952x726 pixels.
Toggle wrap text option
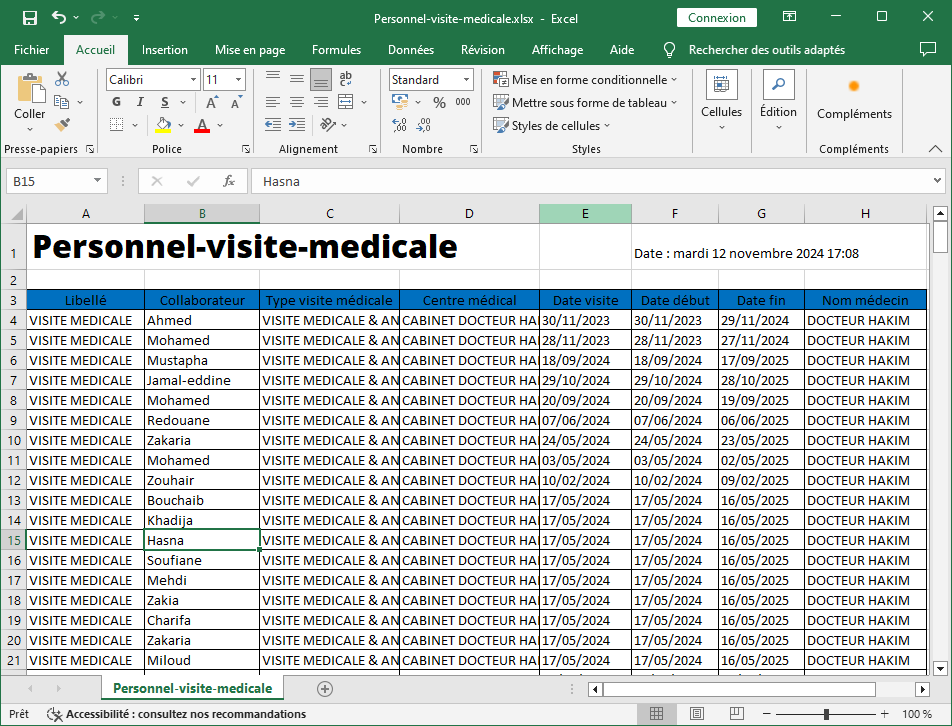(x=345, y=79)
